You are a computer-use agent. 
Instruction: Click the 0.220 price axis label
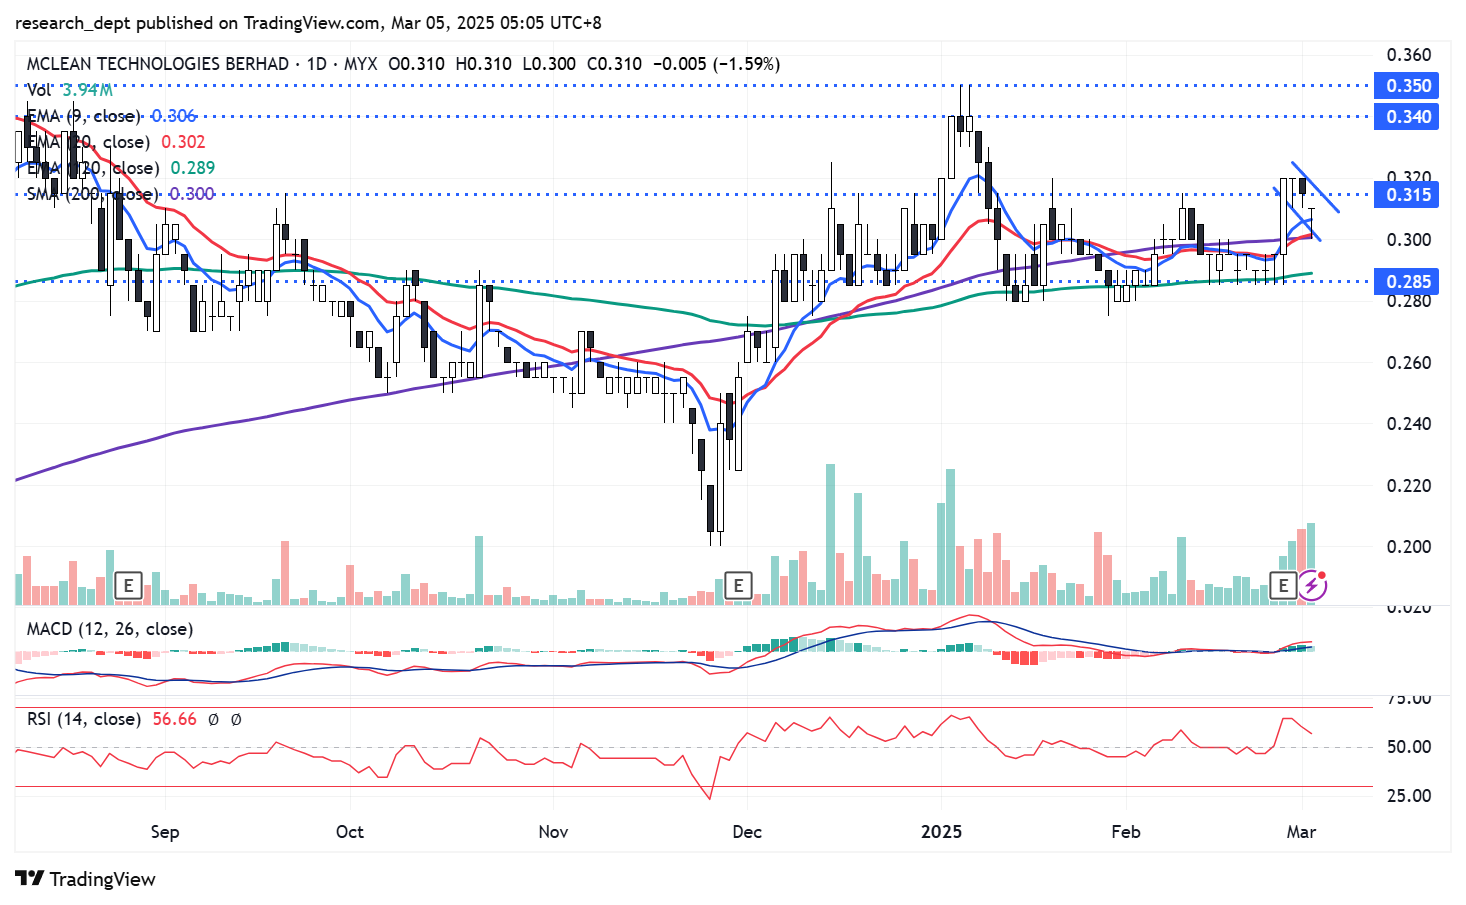(1409, 486)
